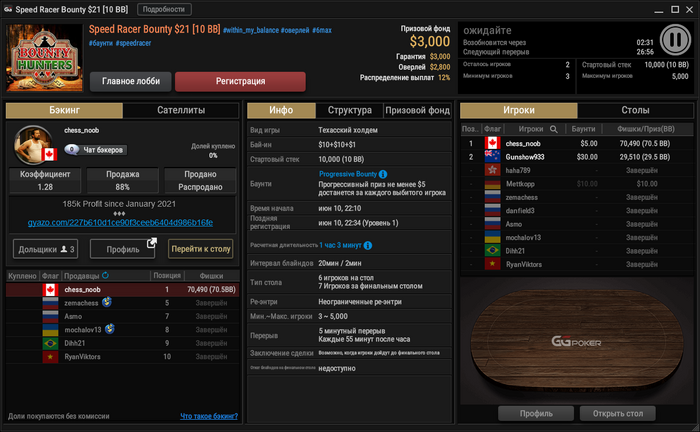Viewport: 700px width, 432px height.
Task: Open Чат бэкеров
Action: click(x=96, y=150)
